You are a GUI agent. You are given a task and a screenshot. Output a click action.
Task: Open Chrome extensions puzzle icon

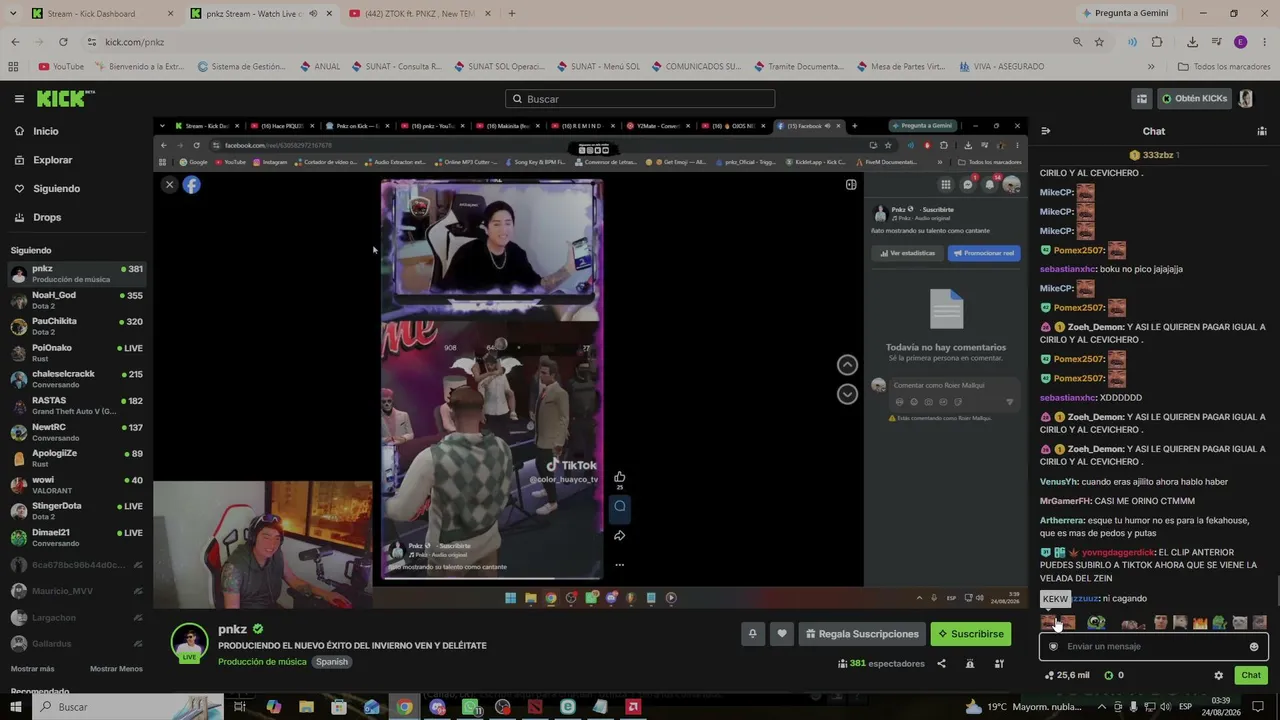(1157, 42)
